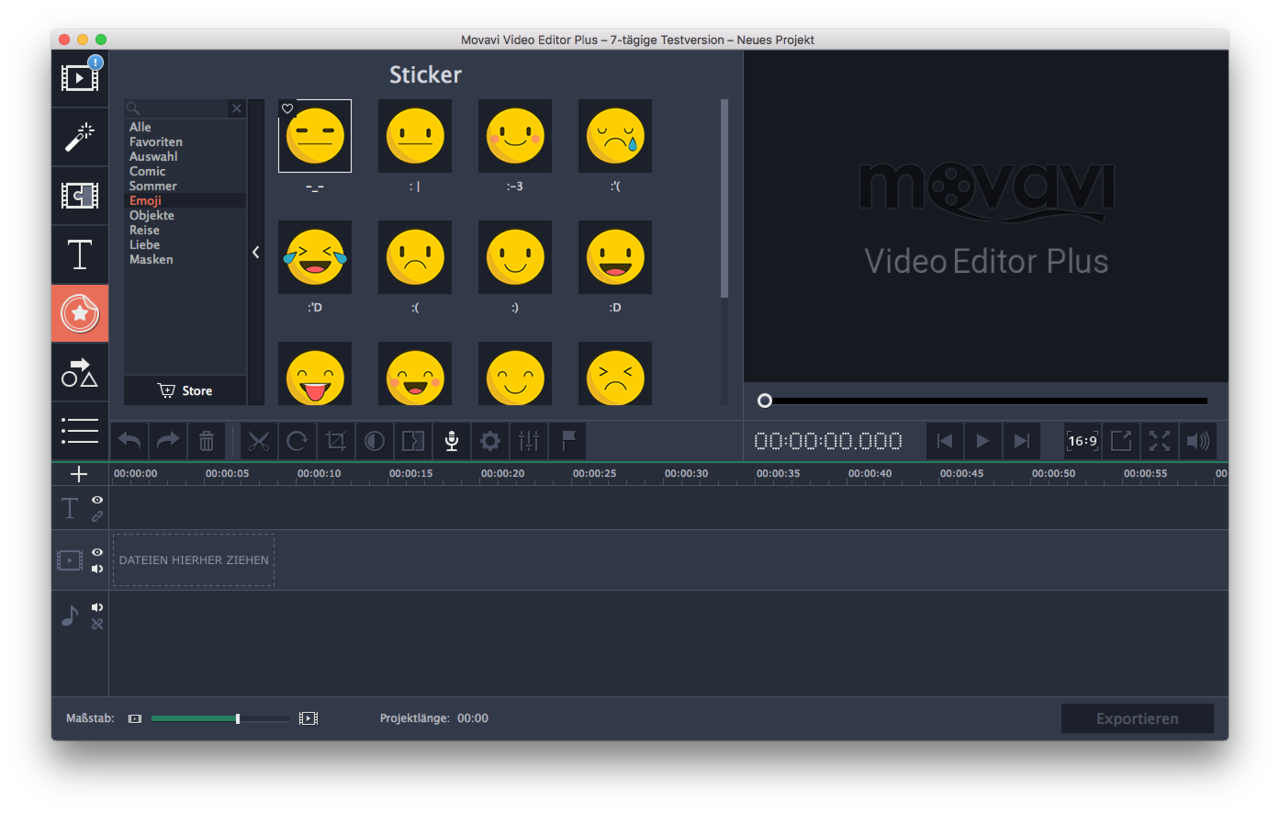Select the :-3 blushing sticker
Viewport: 1280px width, 814px height.
(x=515, y=136)
